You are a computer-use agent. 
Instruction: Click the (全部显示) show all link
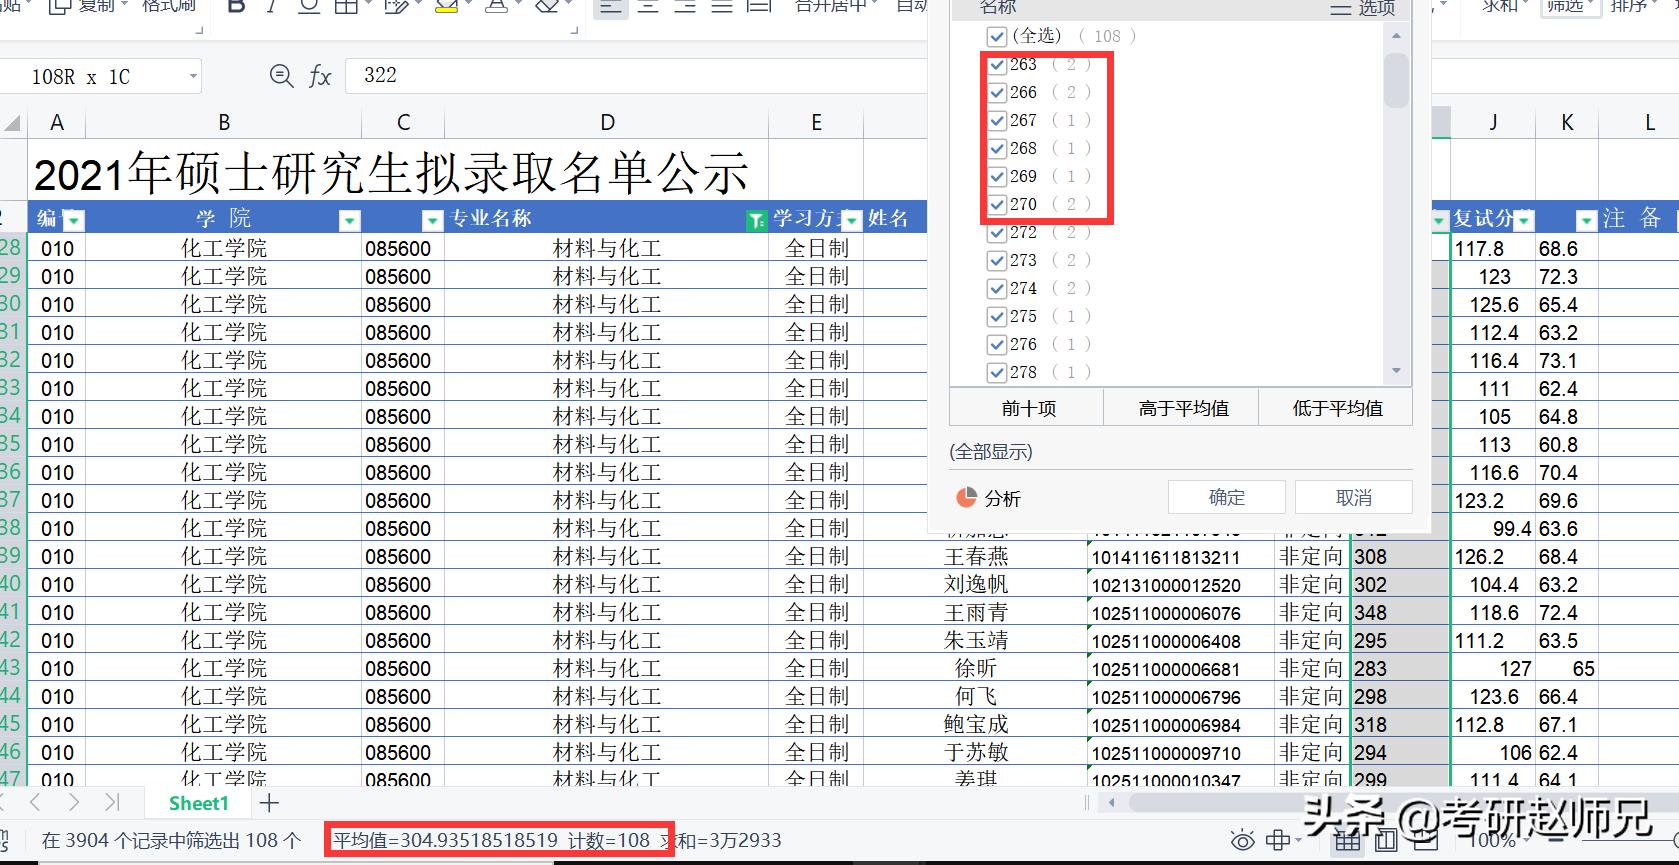[991, 452]
